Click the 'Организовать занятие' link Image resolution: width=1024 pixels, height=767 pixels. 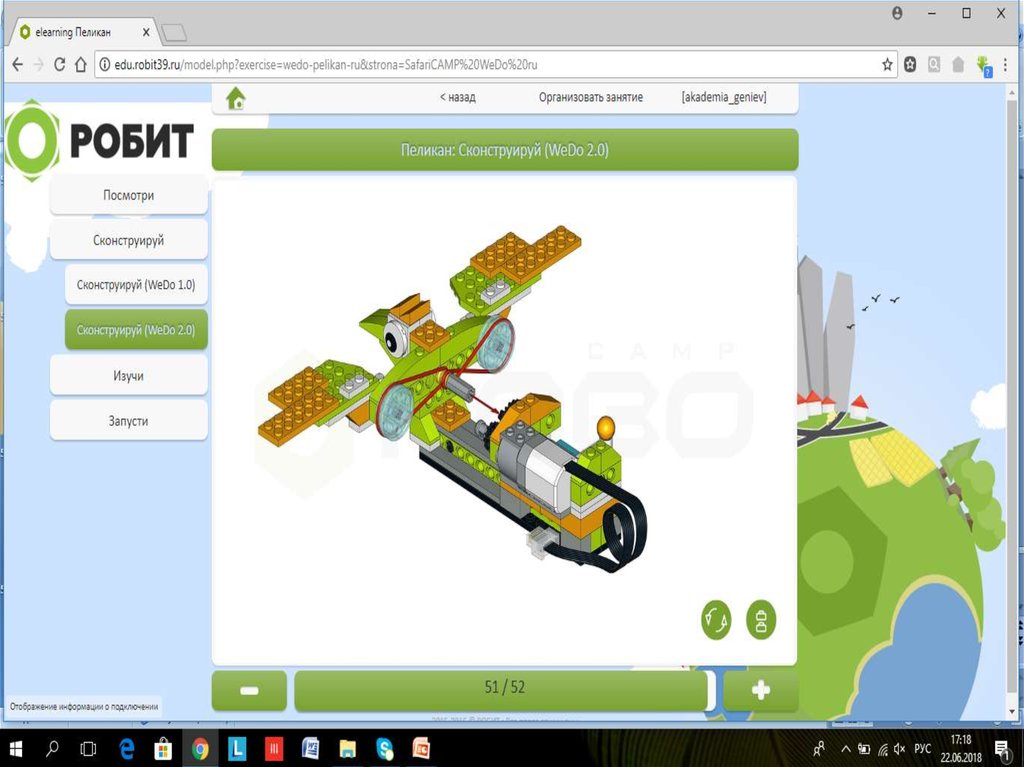[x=590, y=98]
